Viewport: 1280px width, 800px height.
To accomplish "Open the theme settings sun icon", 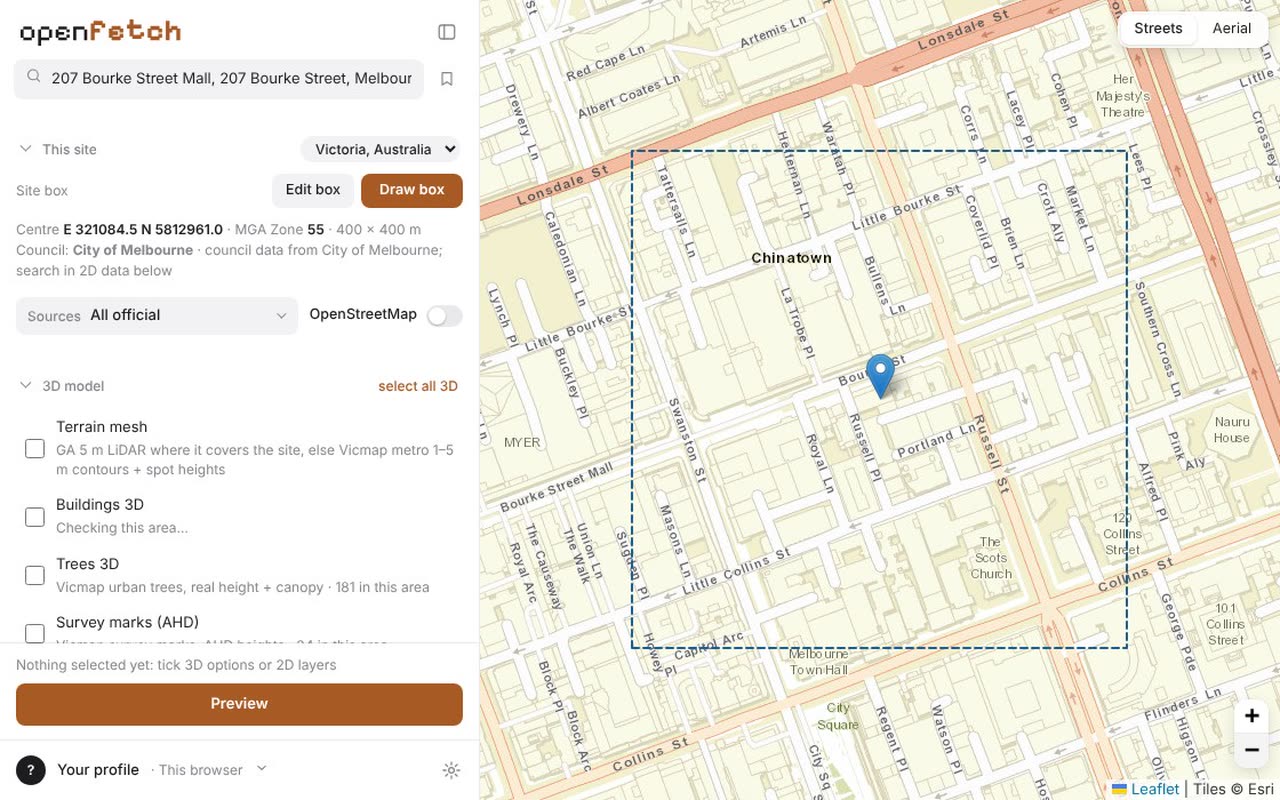I will pyautogui.click(x=451, y=770).
